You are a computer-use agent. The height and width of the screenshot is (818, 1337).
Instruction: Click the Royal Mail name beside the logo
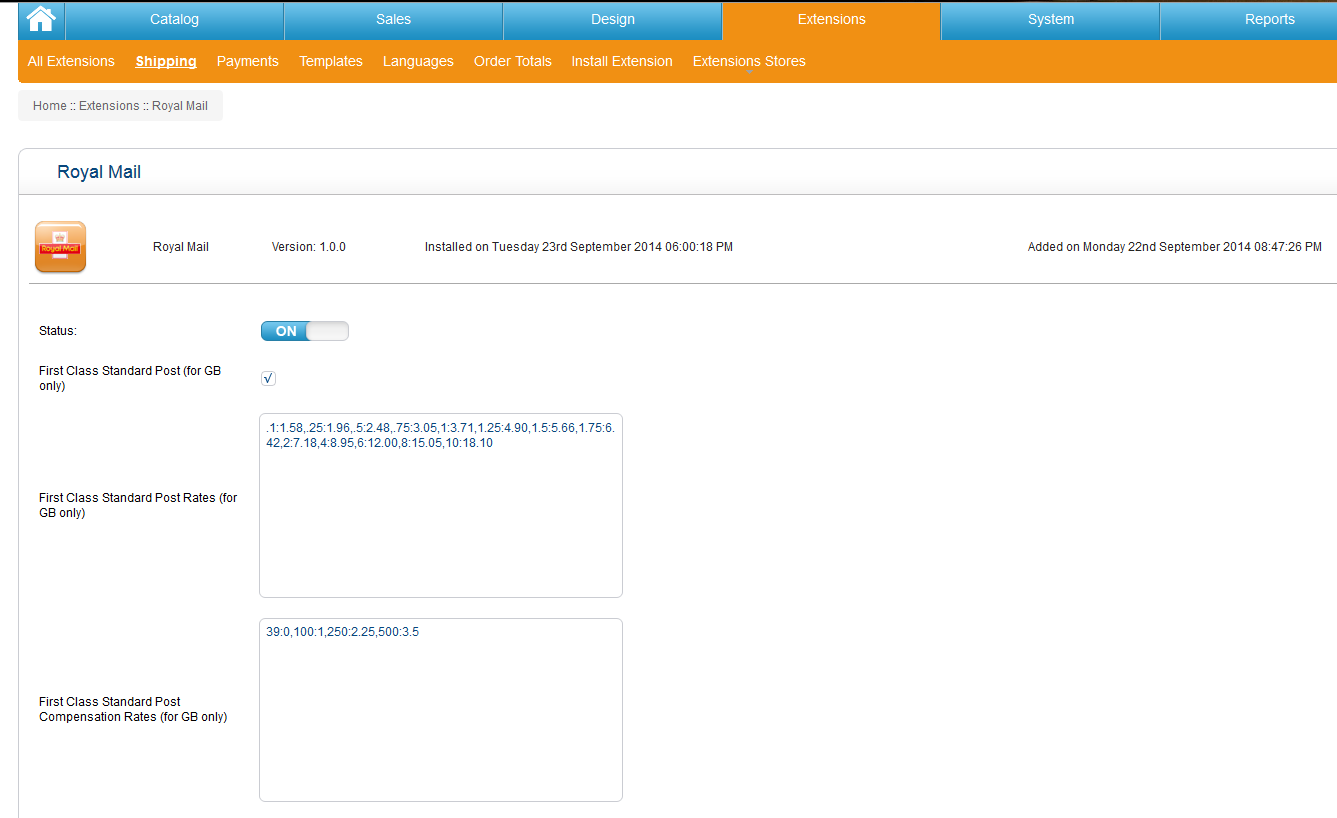click(x=181, y=247)
